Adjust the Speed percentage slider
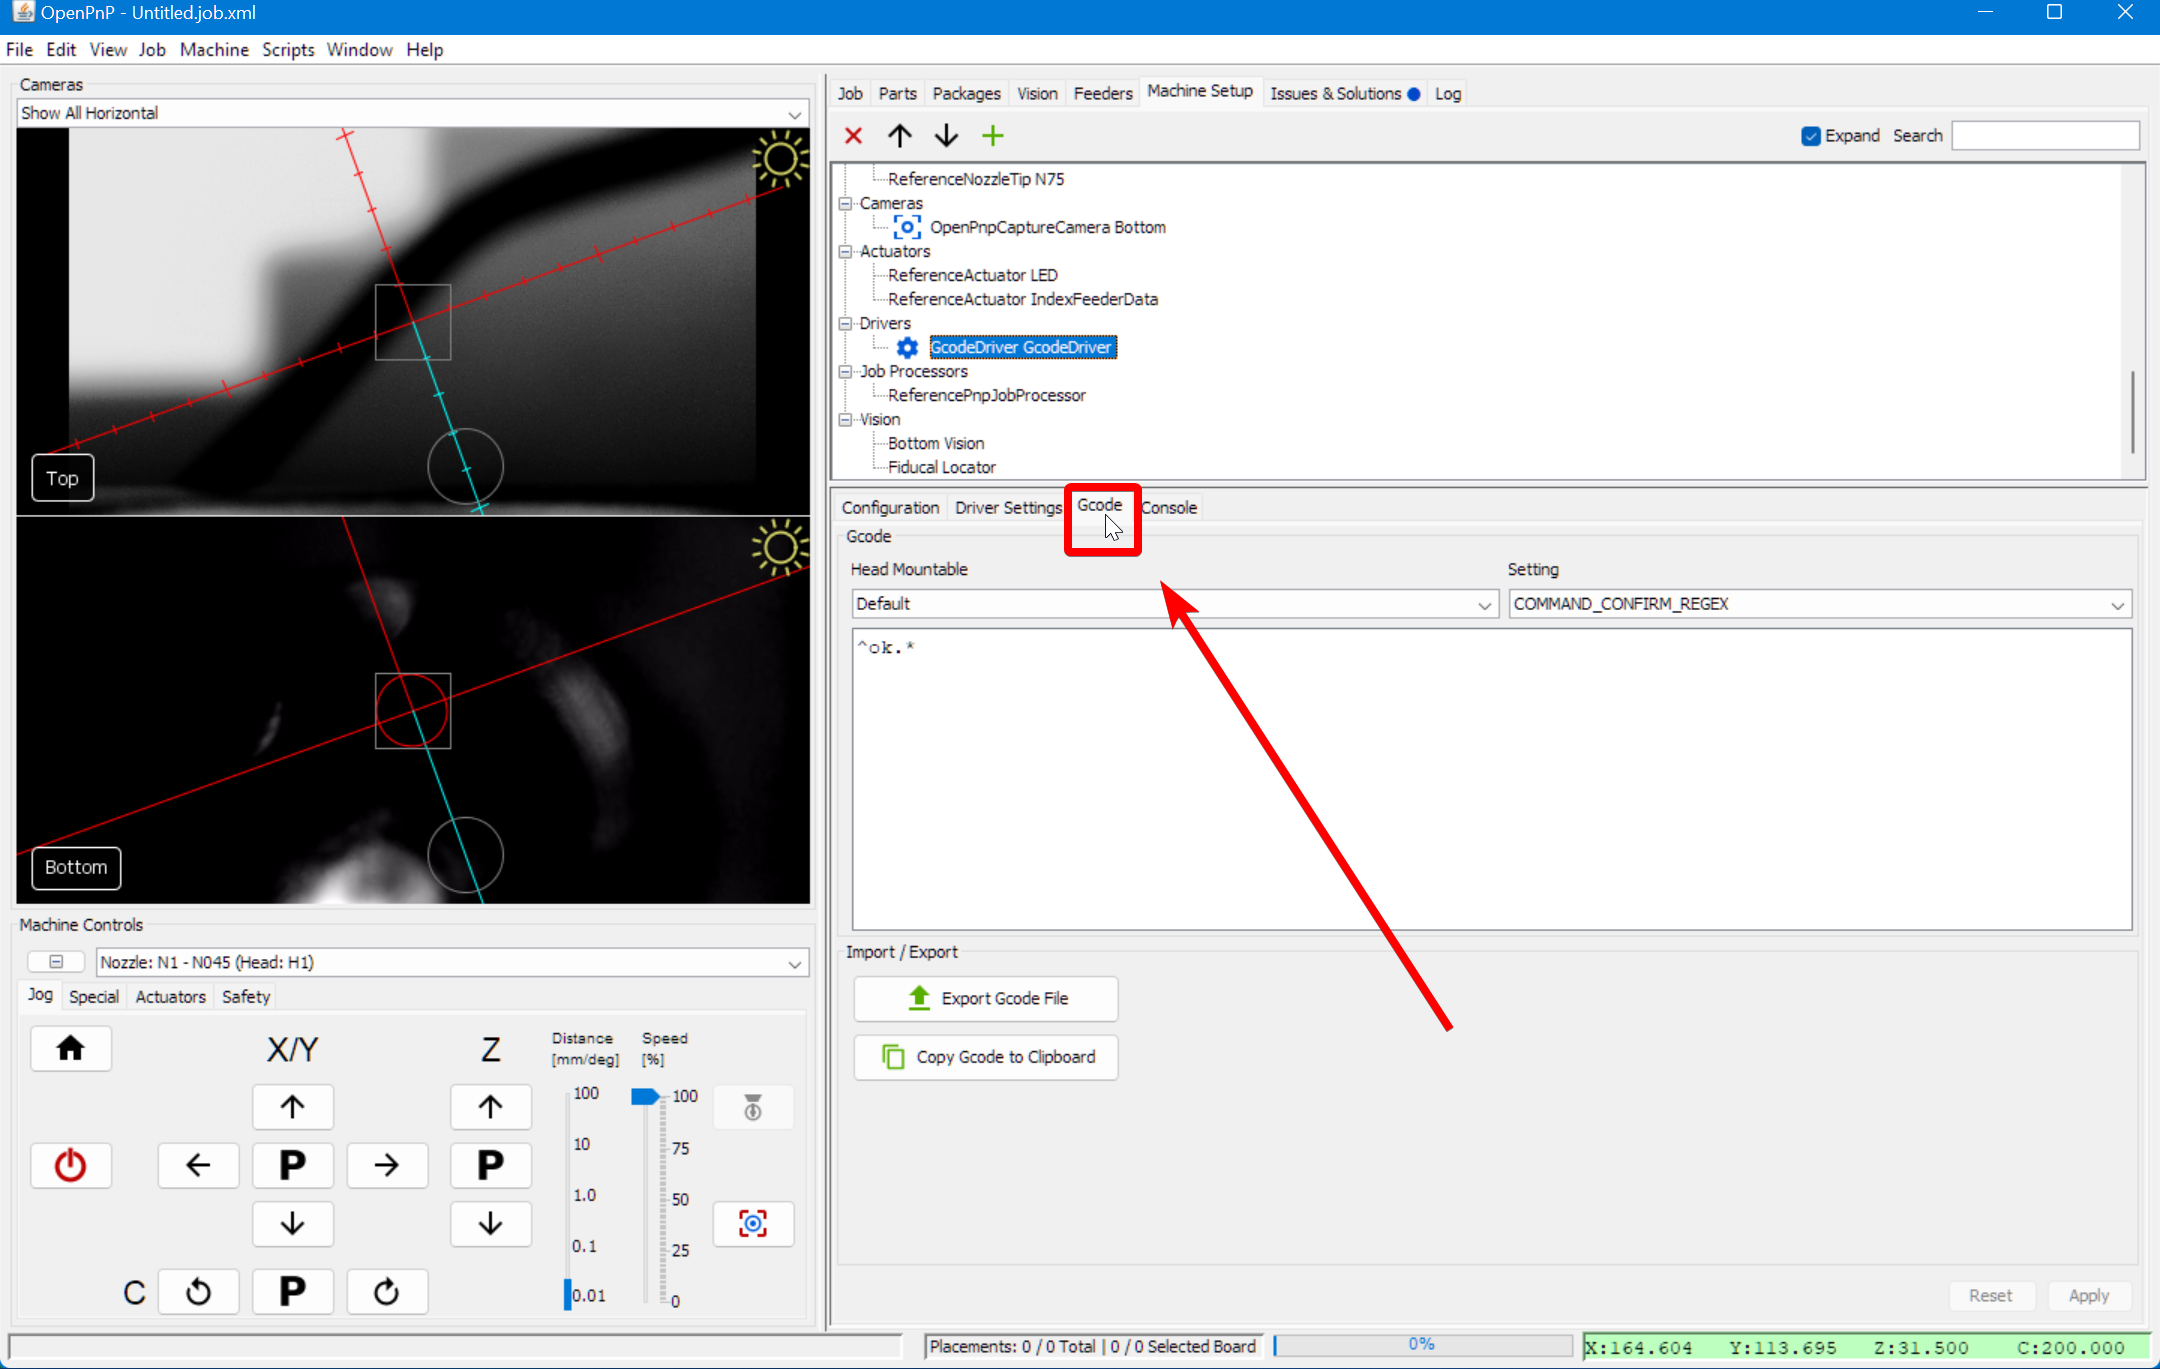Viewport: 2160px width, 1369px height. [645, 1097]
